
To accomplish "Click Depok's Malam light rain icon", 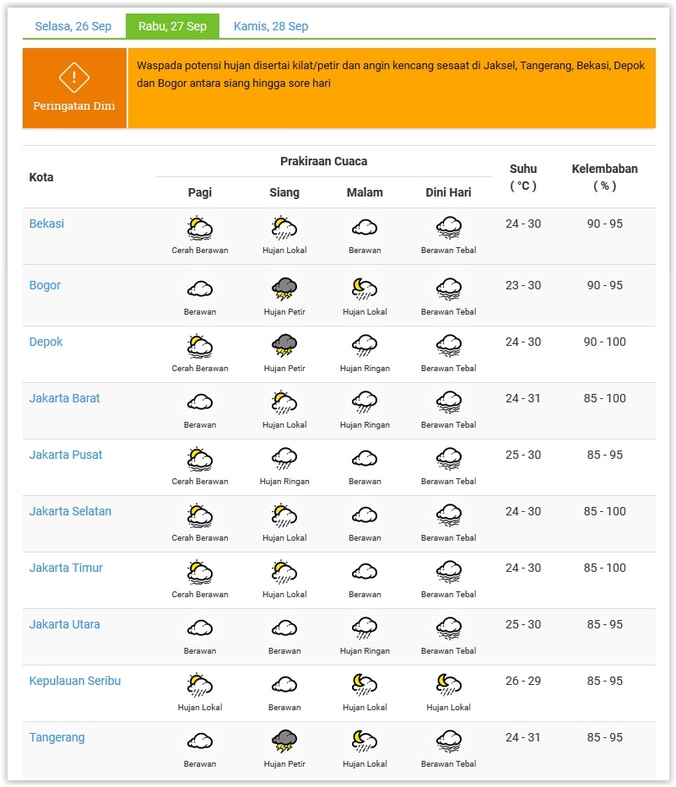I will click(x=364, y=346).
